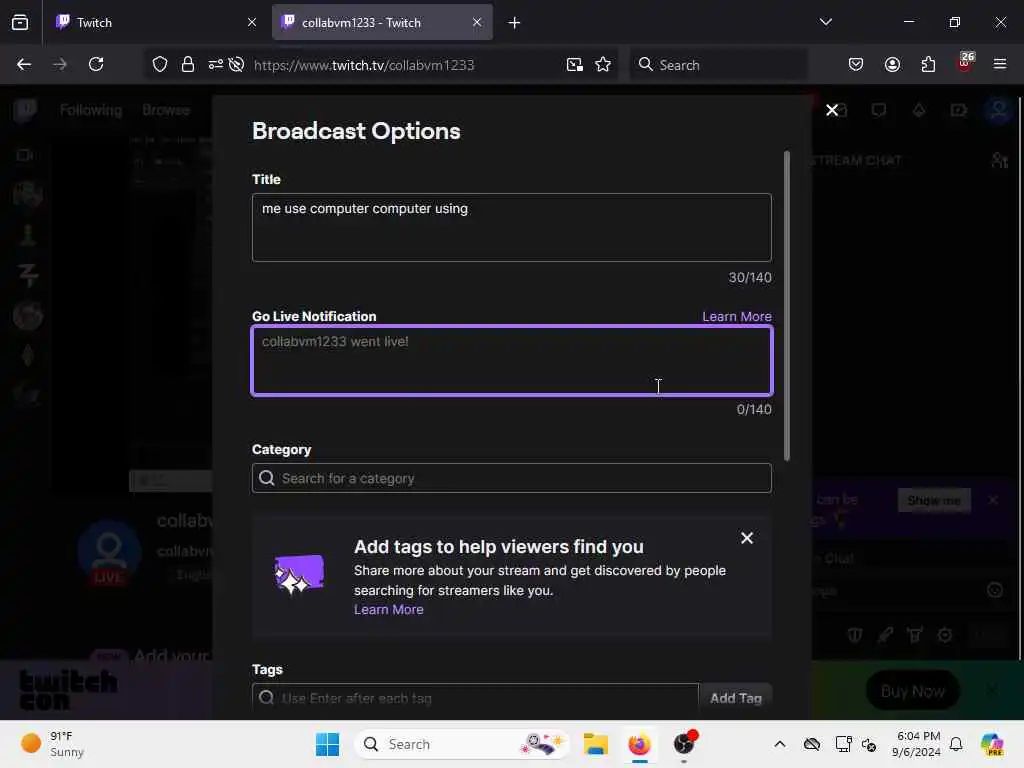This screenshot has width=1024, height=768.
Task: Click the Tags input field
Action: tap(475, 697)
